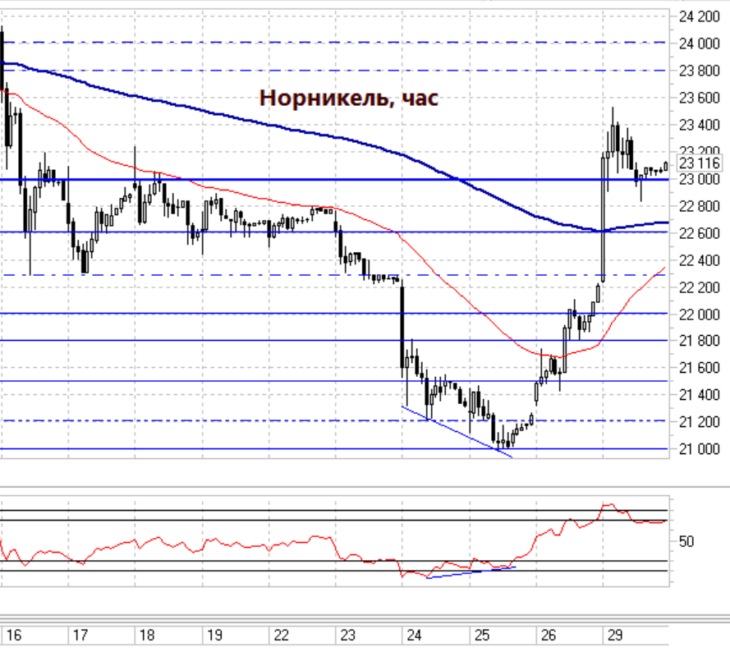Select date 25 on the time axis
The width and height of the screenshot is (730, 661).
[482, 635]
